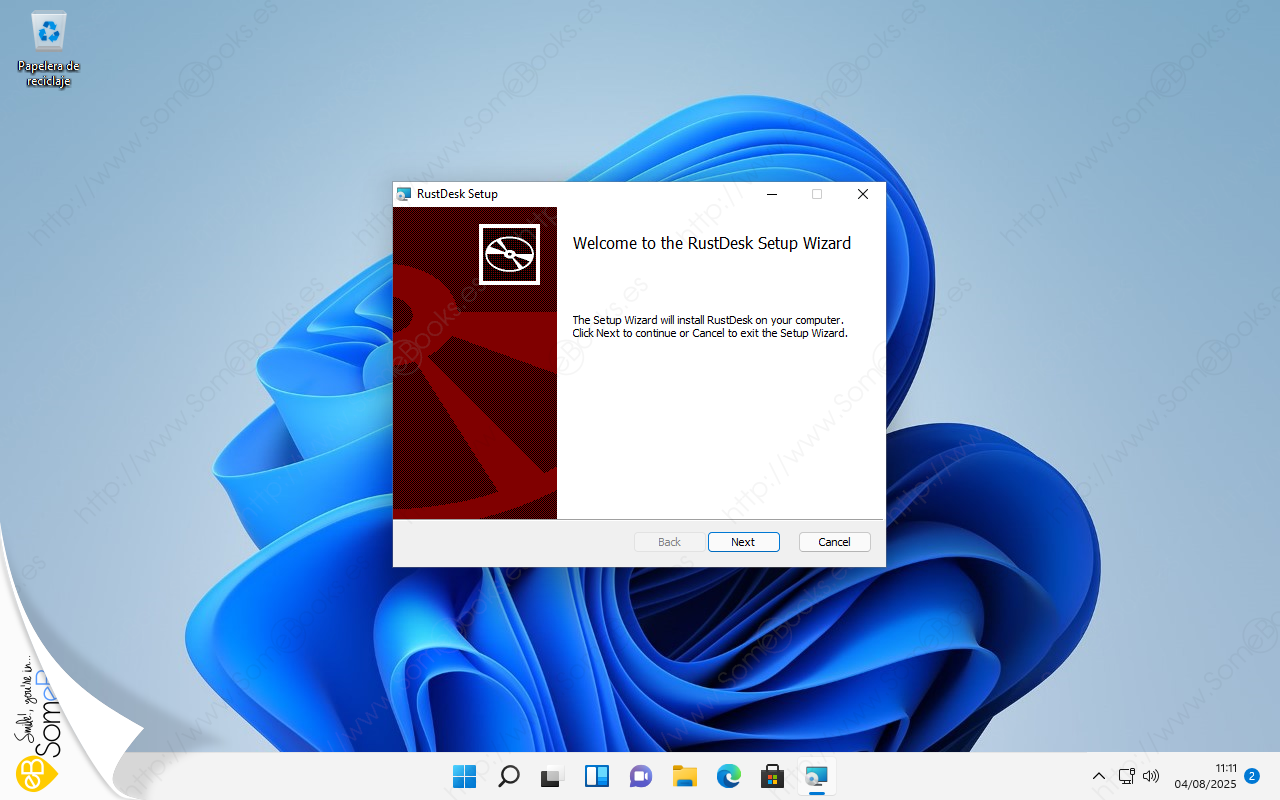Launch File Explorer from the taskbar
This screenshot has height=800, width=1280.
tap(685, 776)
